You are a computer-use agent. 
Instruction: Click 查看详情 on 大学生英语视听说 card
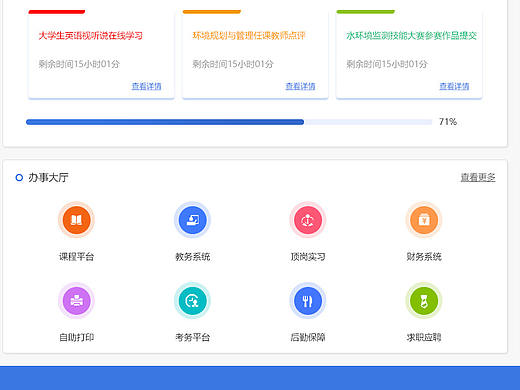tap(146, 86)
